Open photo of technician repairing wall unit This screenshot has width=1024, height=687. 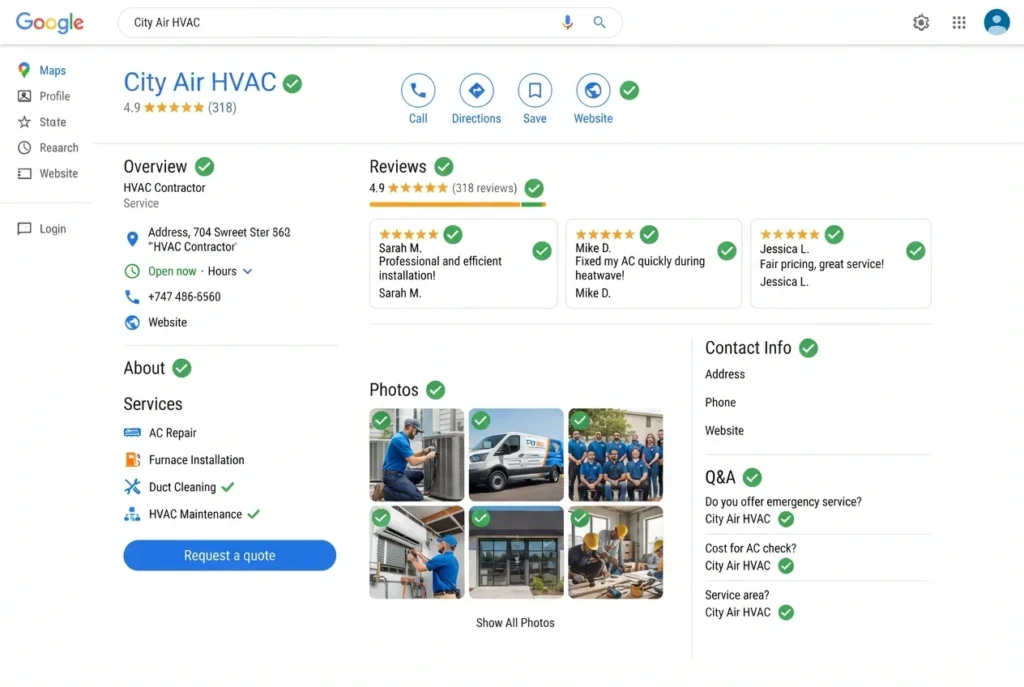tap(417, 552)
